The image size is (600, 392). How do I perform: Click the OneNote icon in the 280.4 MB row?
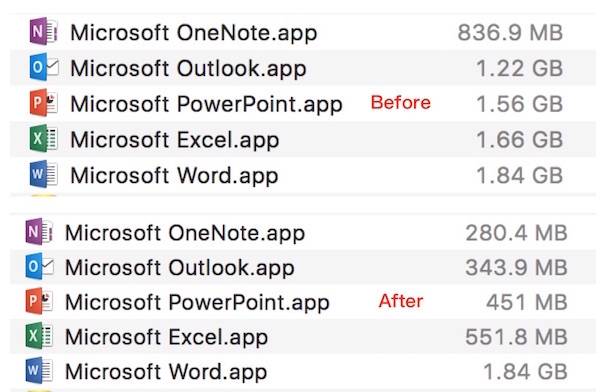39,232
